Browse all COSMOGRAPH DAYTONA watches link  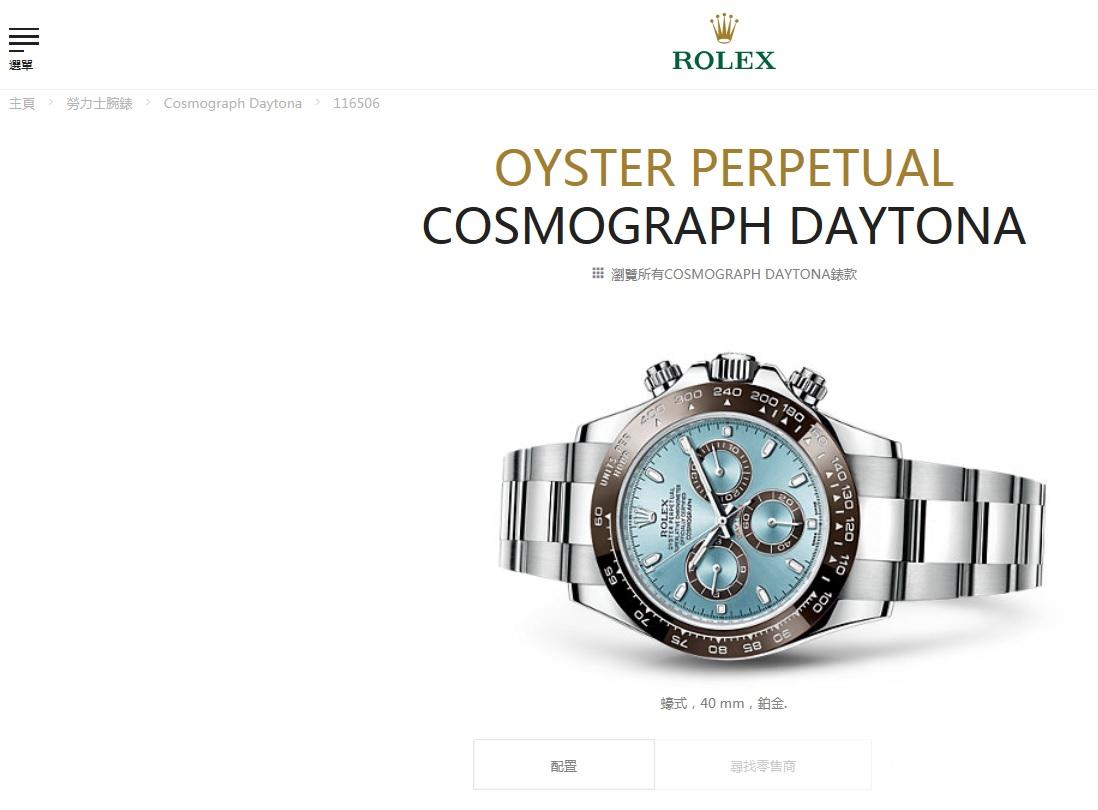click(733, 274)
